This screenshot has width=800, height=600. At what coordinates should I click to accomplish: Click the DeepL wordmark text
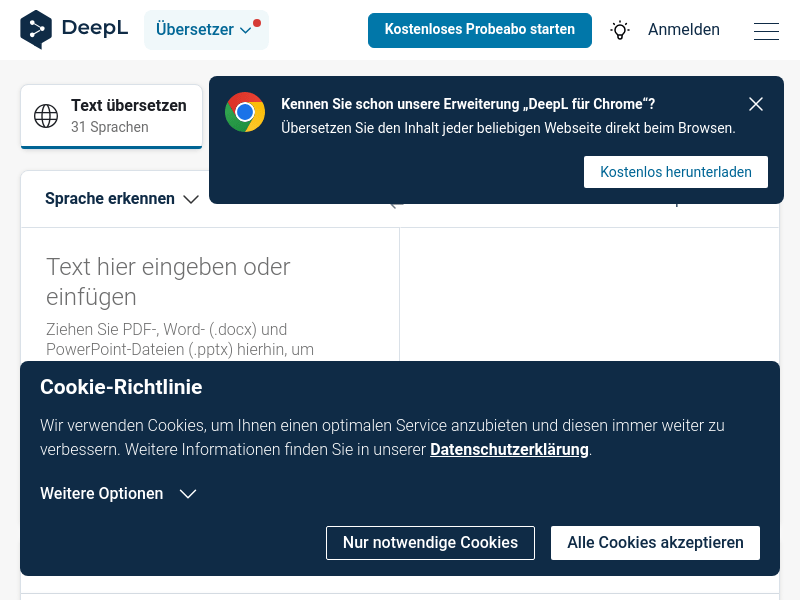pos(95,28)
